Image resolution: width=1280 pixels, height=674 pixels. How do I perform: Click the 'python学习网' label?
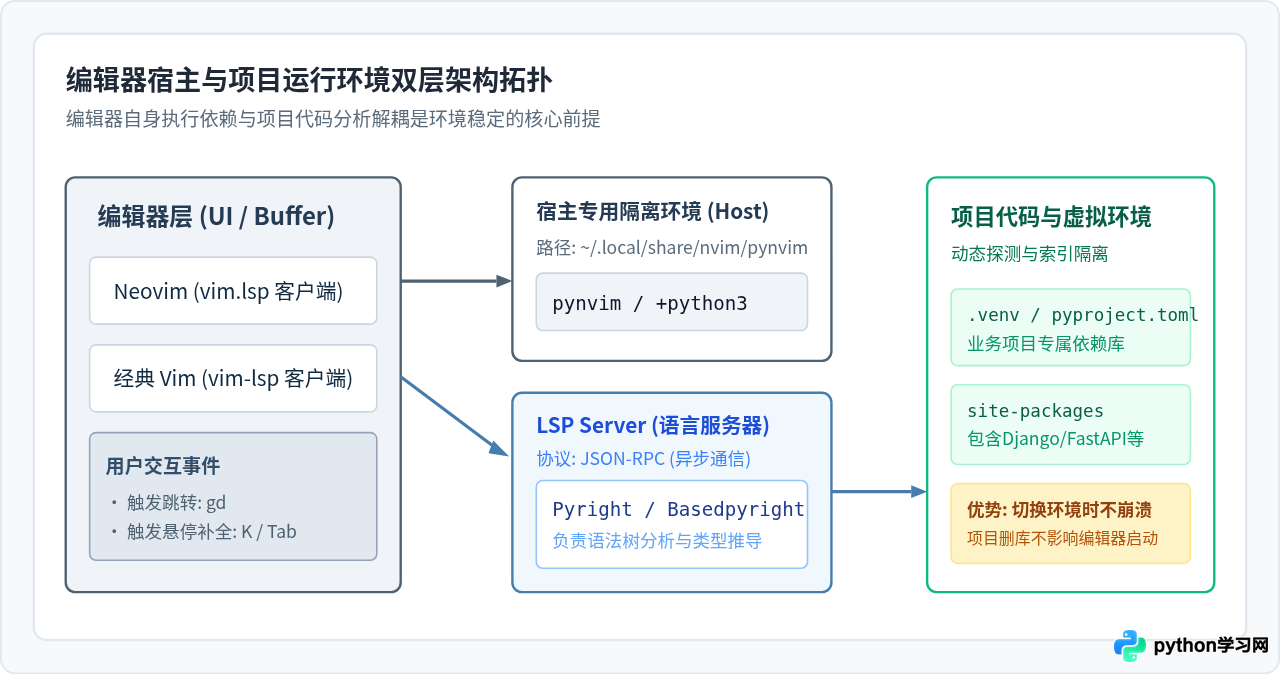(x=1211, y=646)
